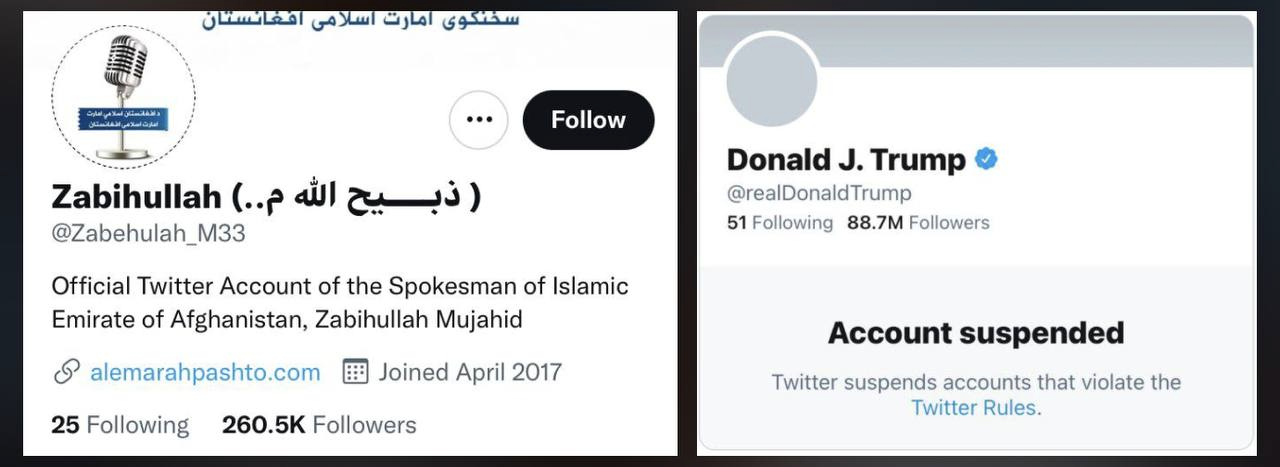Click the @Zabehulah_M33 handle

148,233
